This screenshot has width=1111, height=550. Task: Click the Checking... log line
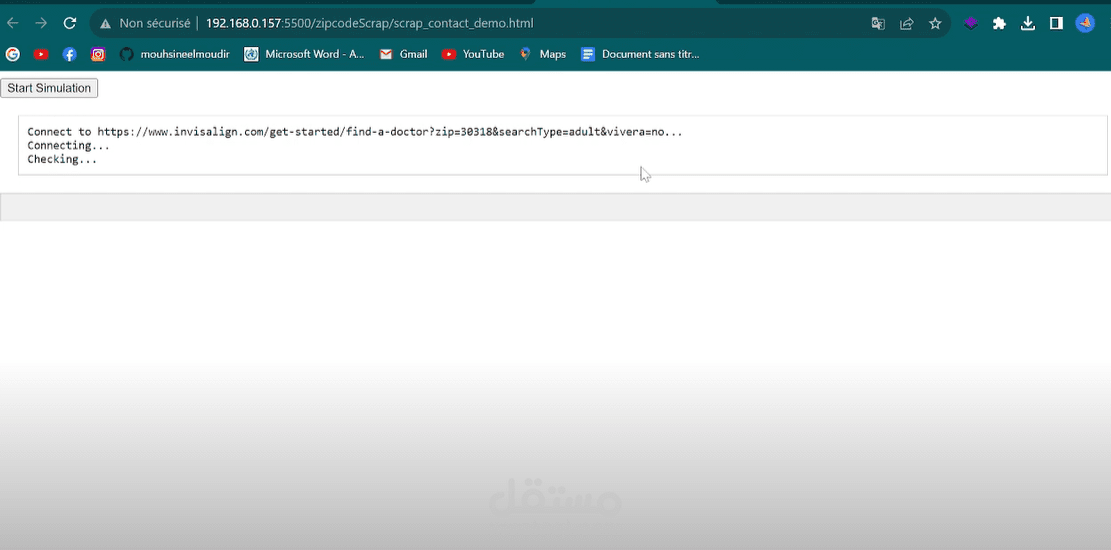coord(62,159)
